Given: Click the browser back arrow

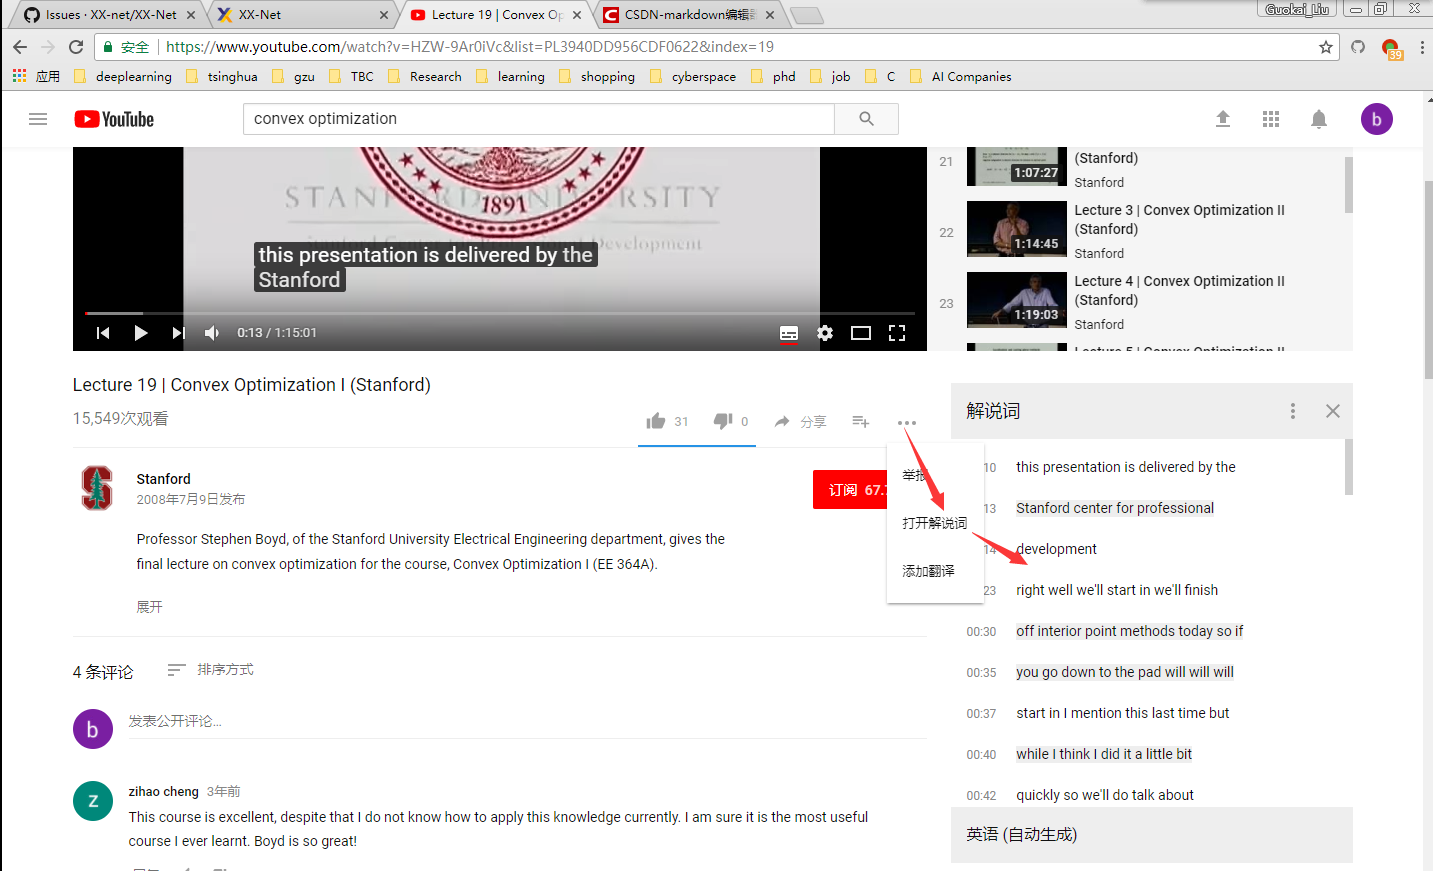Looking at the screenshot, I should click(x=20, y=47).
